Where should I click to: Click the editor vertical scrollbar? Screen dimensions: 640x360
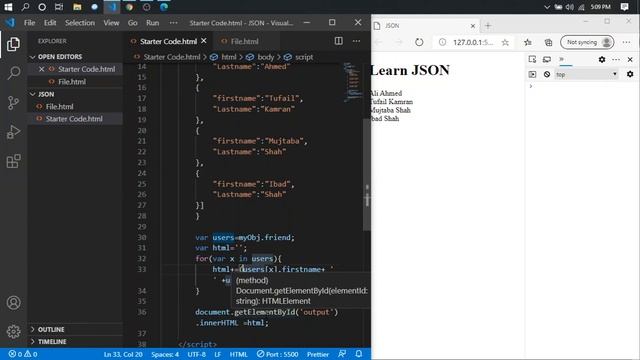point(367,175)
